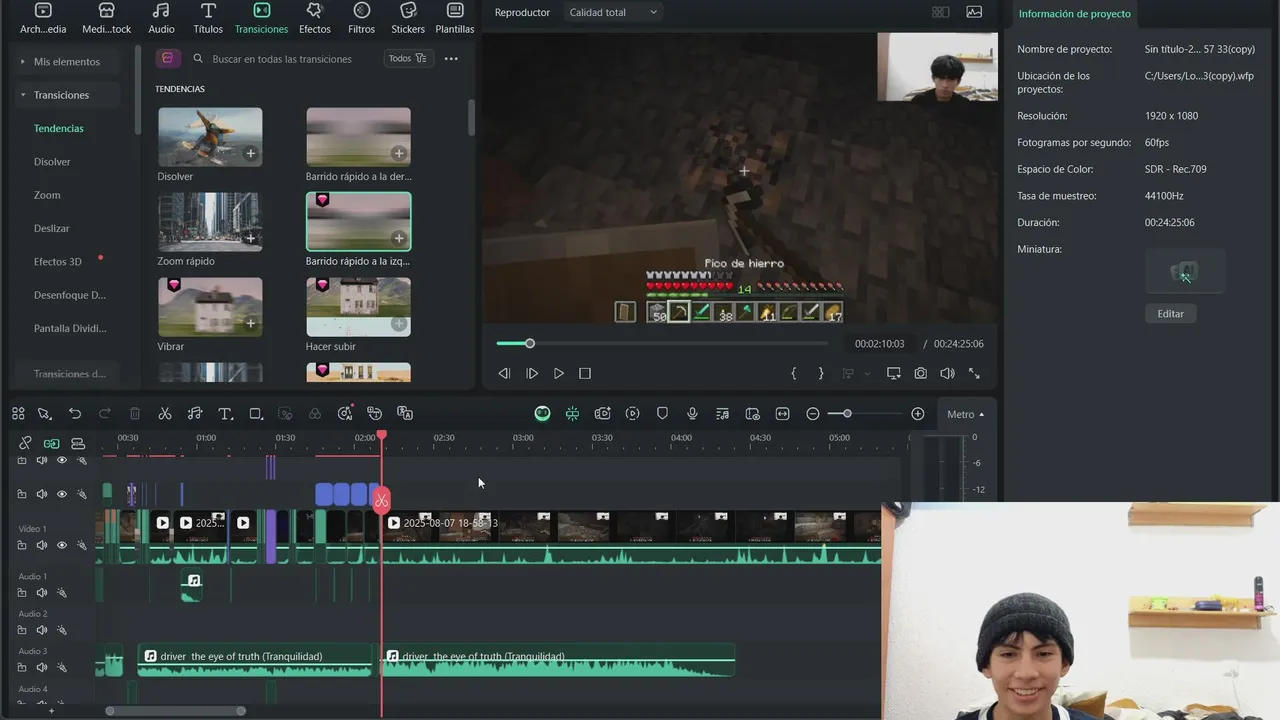Open the audio mixer icon in toolbar
The image size is (1280, 720).
[x=722, y=413]
